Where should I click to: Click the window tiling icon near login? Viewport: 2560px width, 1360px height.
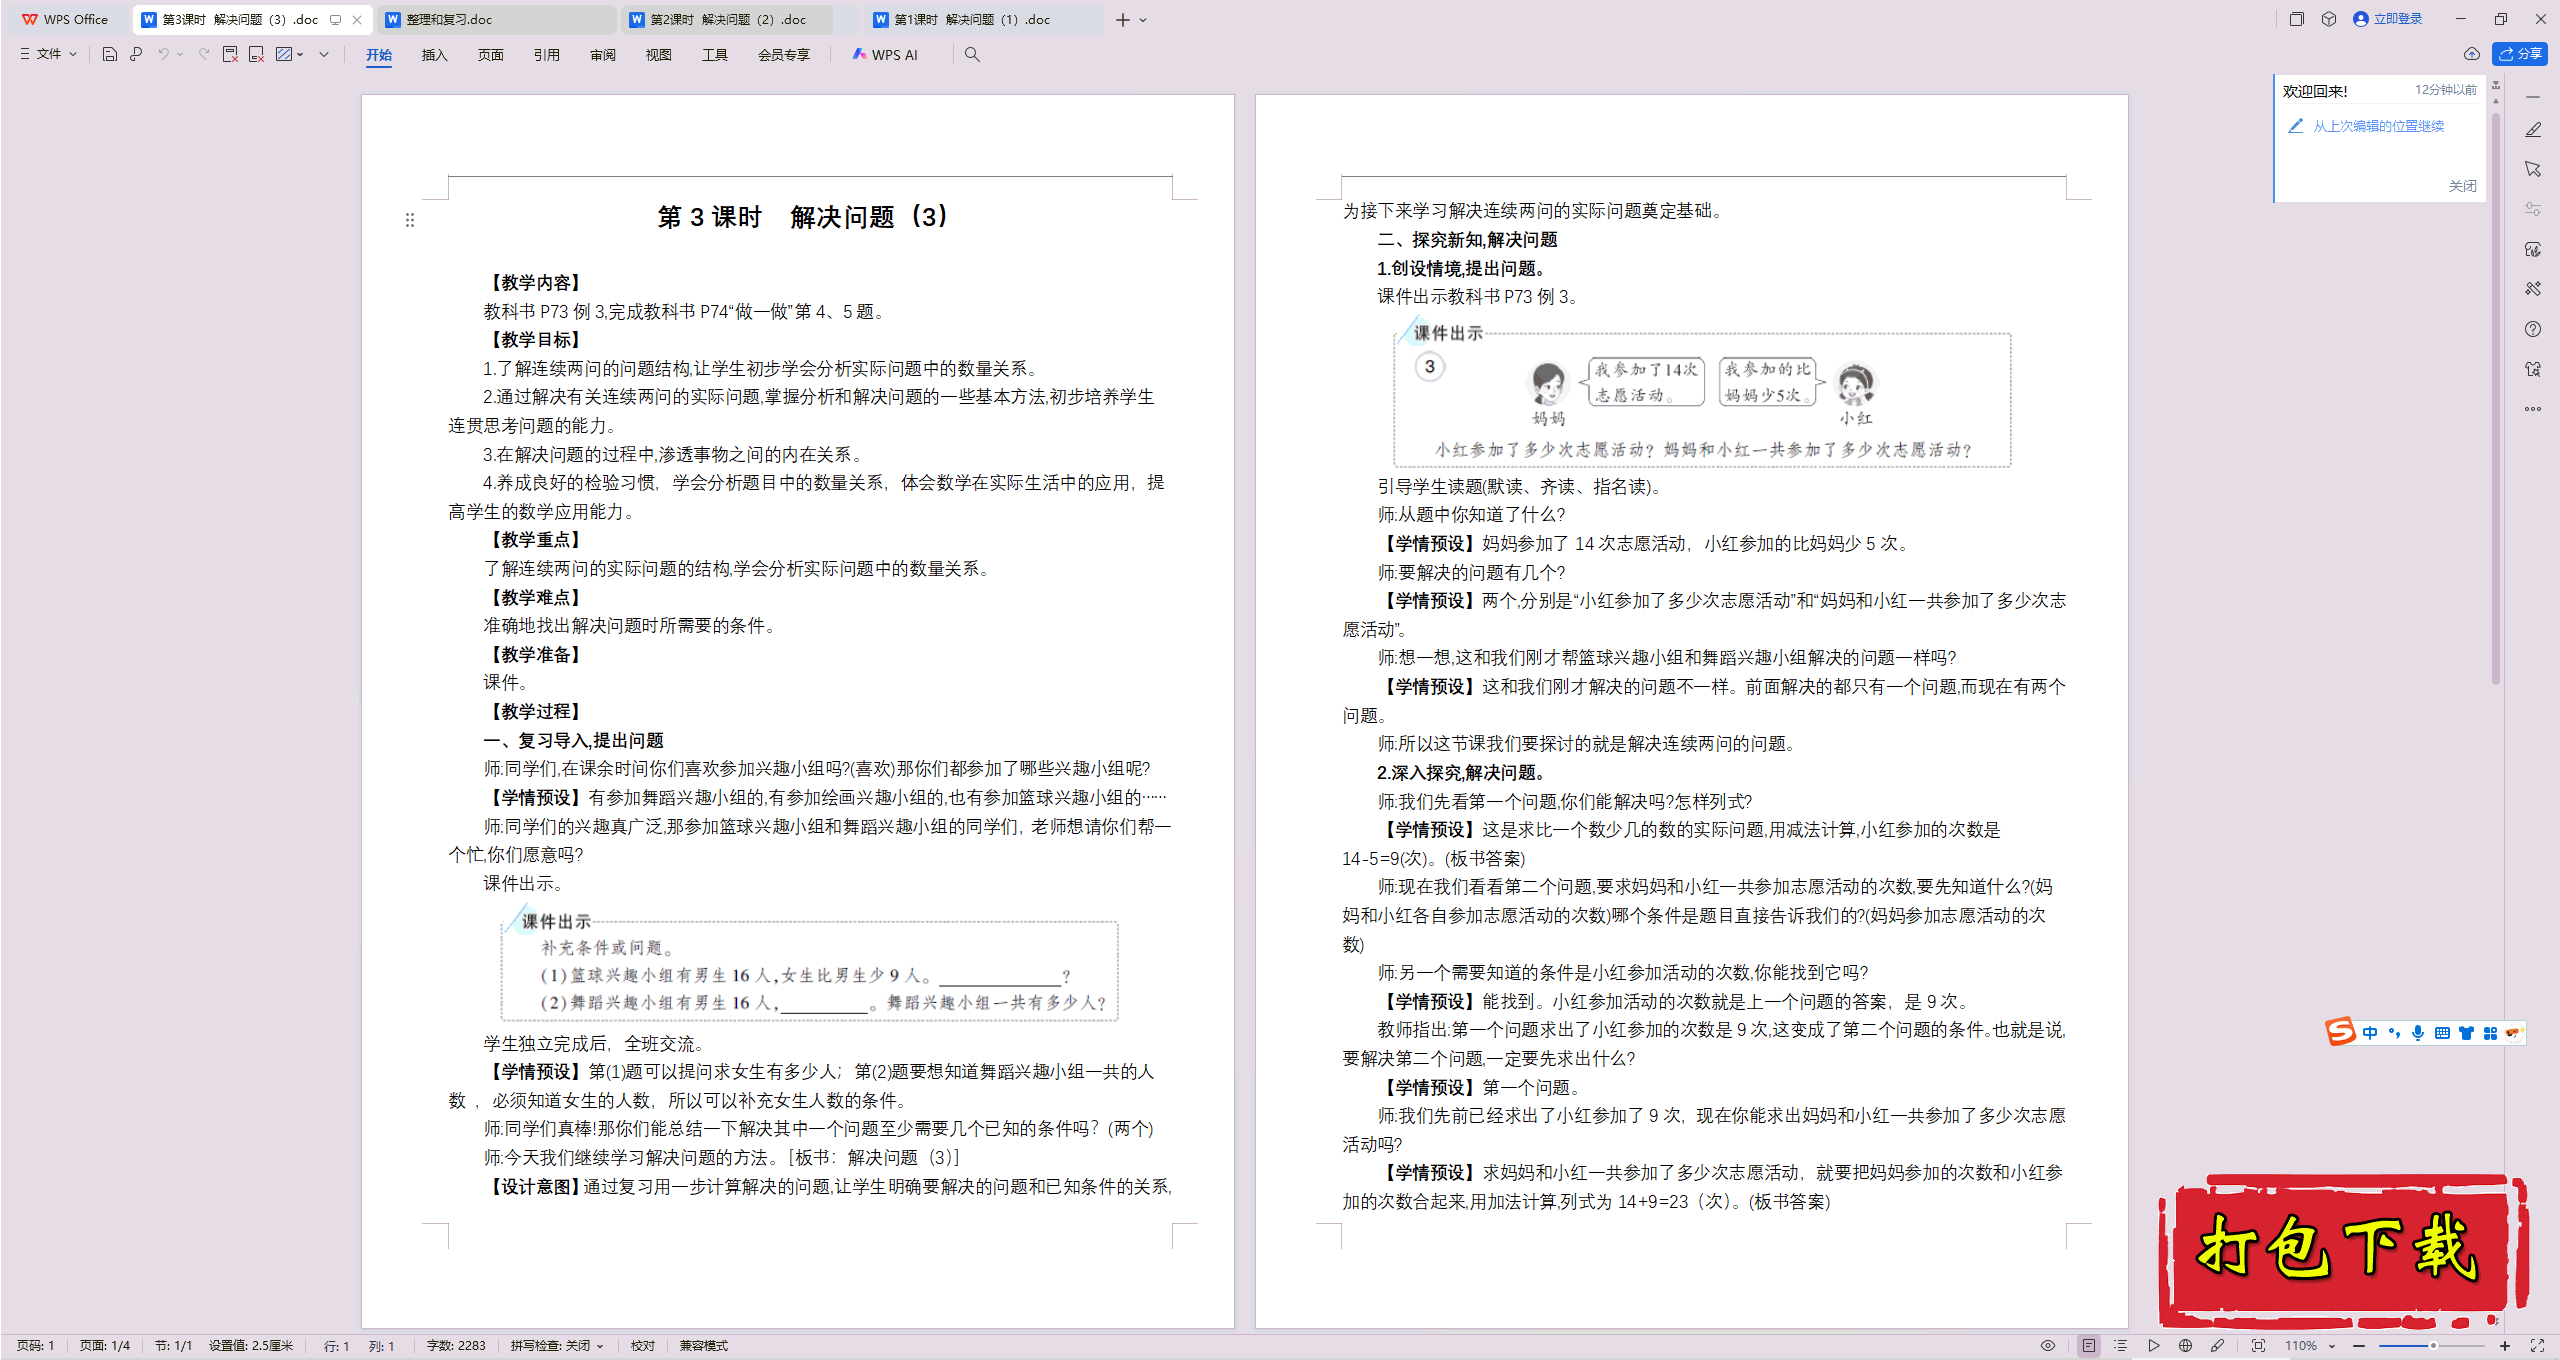[2297, 19]
